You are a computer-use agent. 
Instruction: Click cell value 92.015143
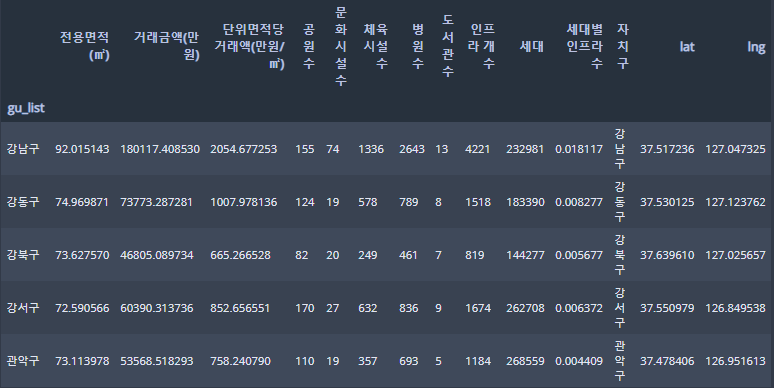point(82,149)
